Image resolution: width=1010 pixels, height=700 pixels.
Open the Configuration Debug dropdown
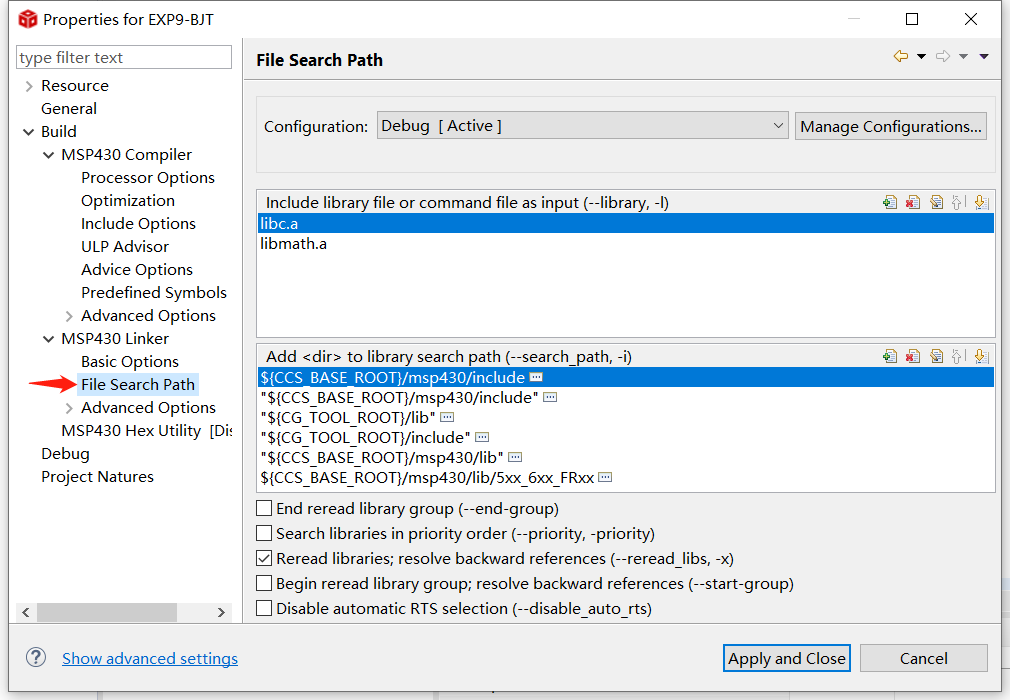pos(582,126)
